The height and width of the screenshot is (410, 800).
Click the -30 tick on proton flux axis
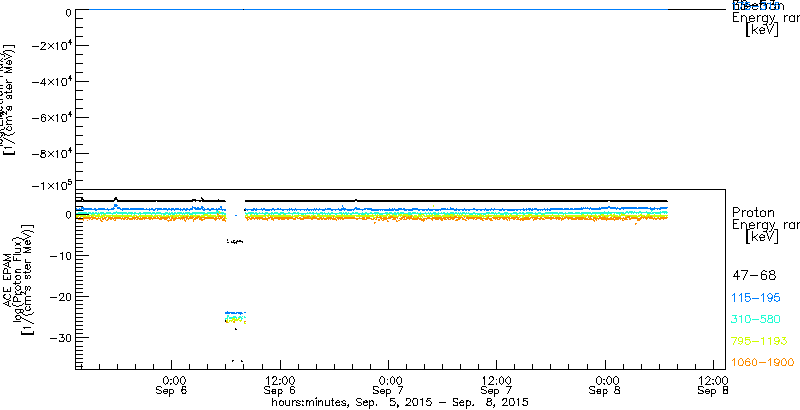click(x=59, y=337)
